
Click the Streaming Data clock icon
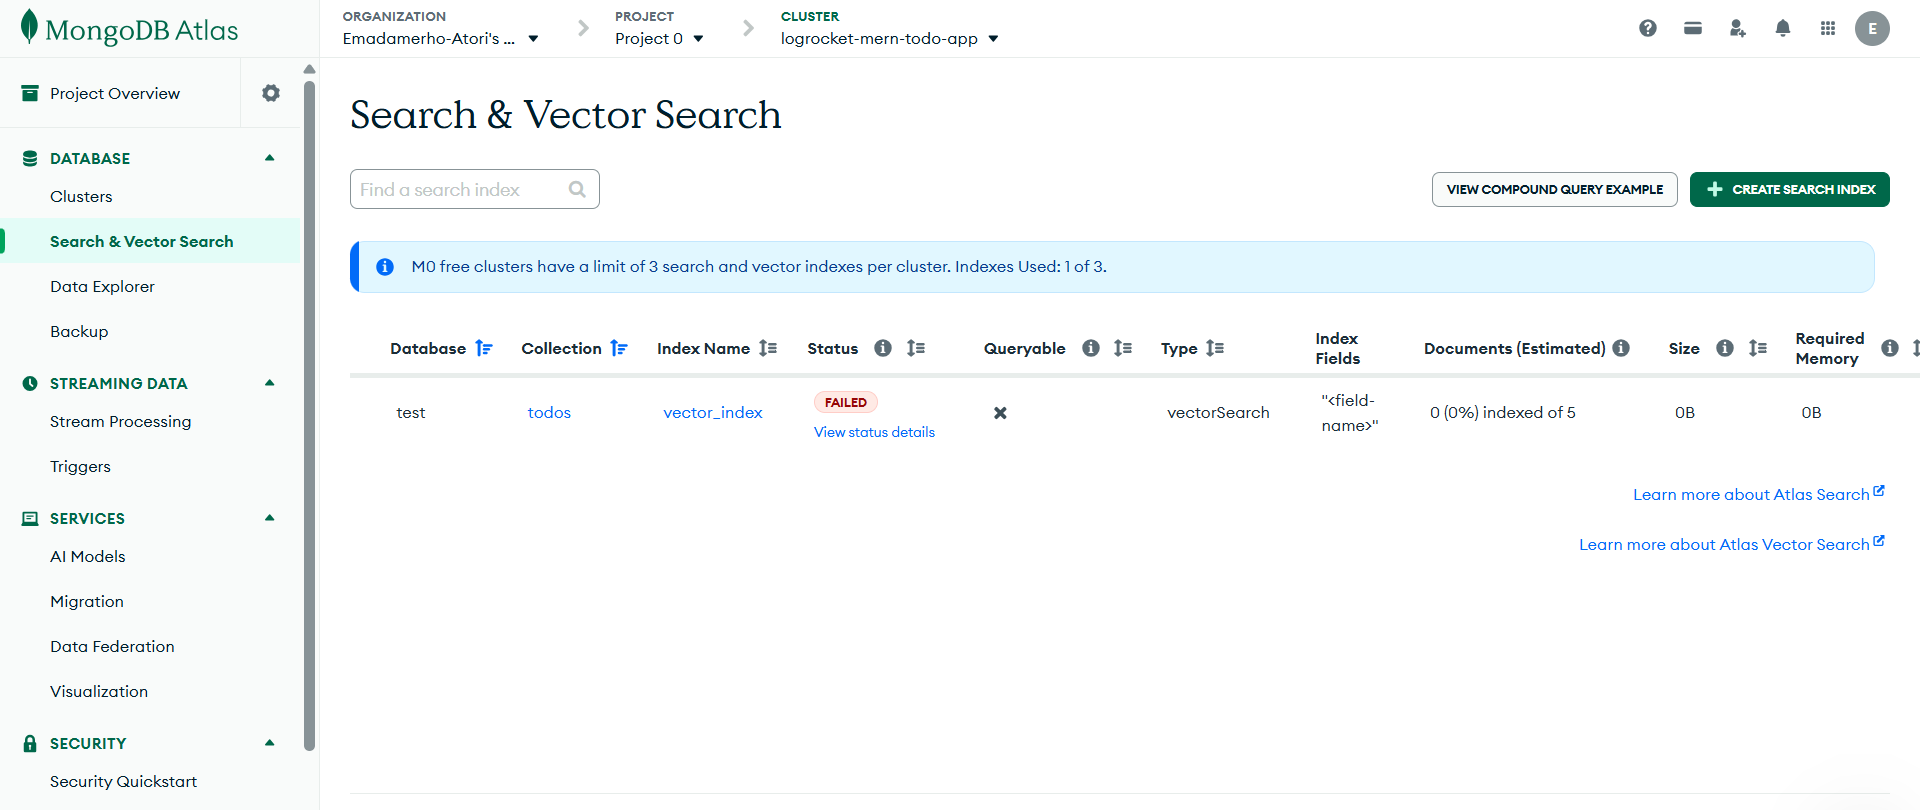point(30,383)
